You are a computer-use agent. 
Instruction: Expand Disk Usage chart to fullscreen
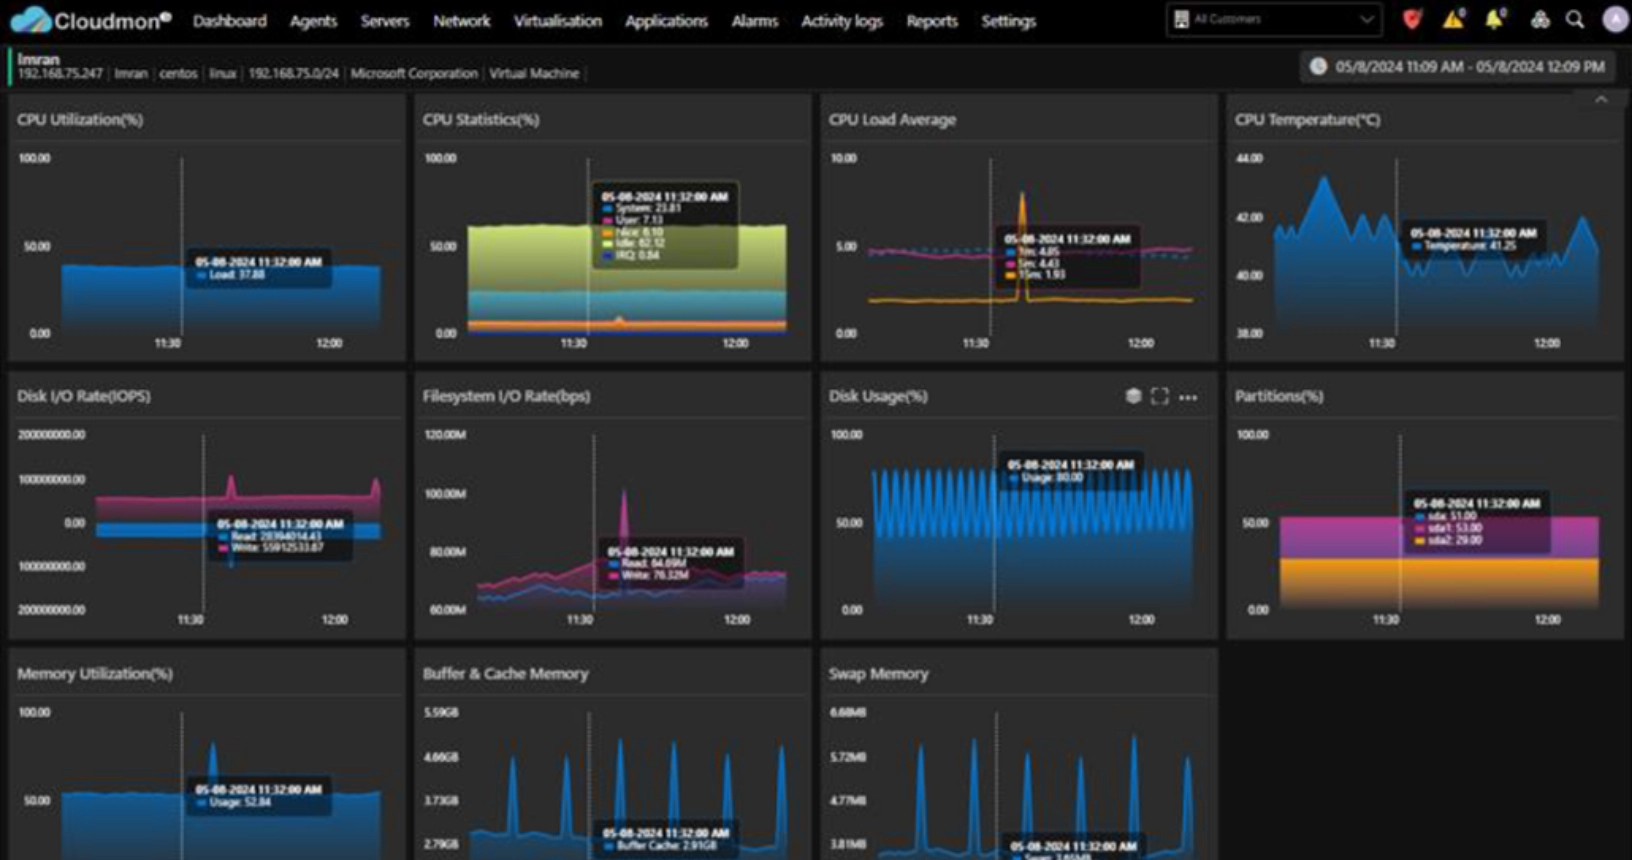point(1160,396)
